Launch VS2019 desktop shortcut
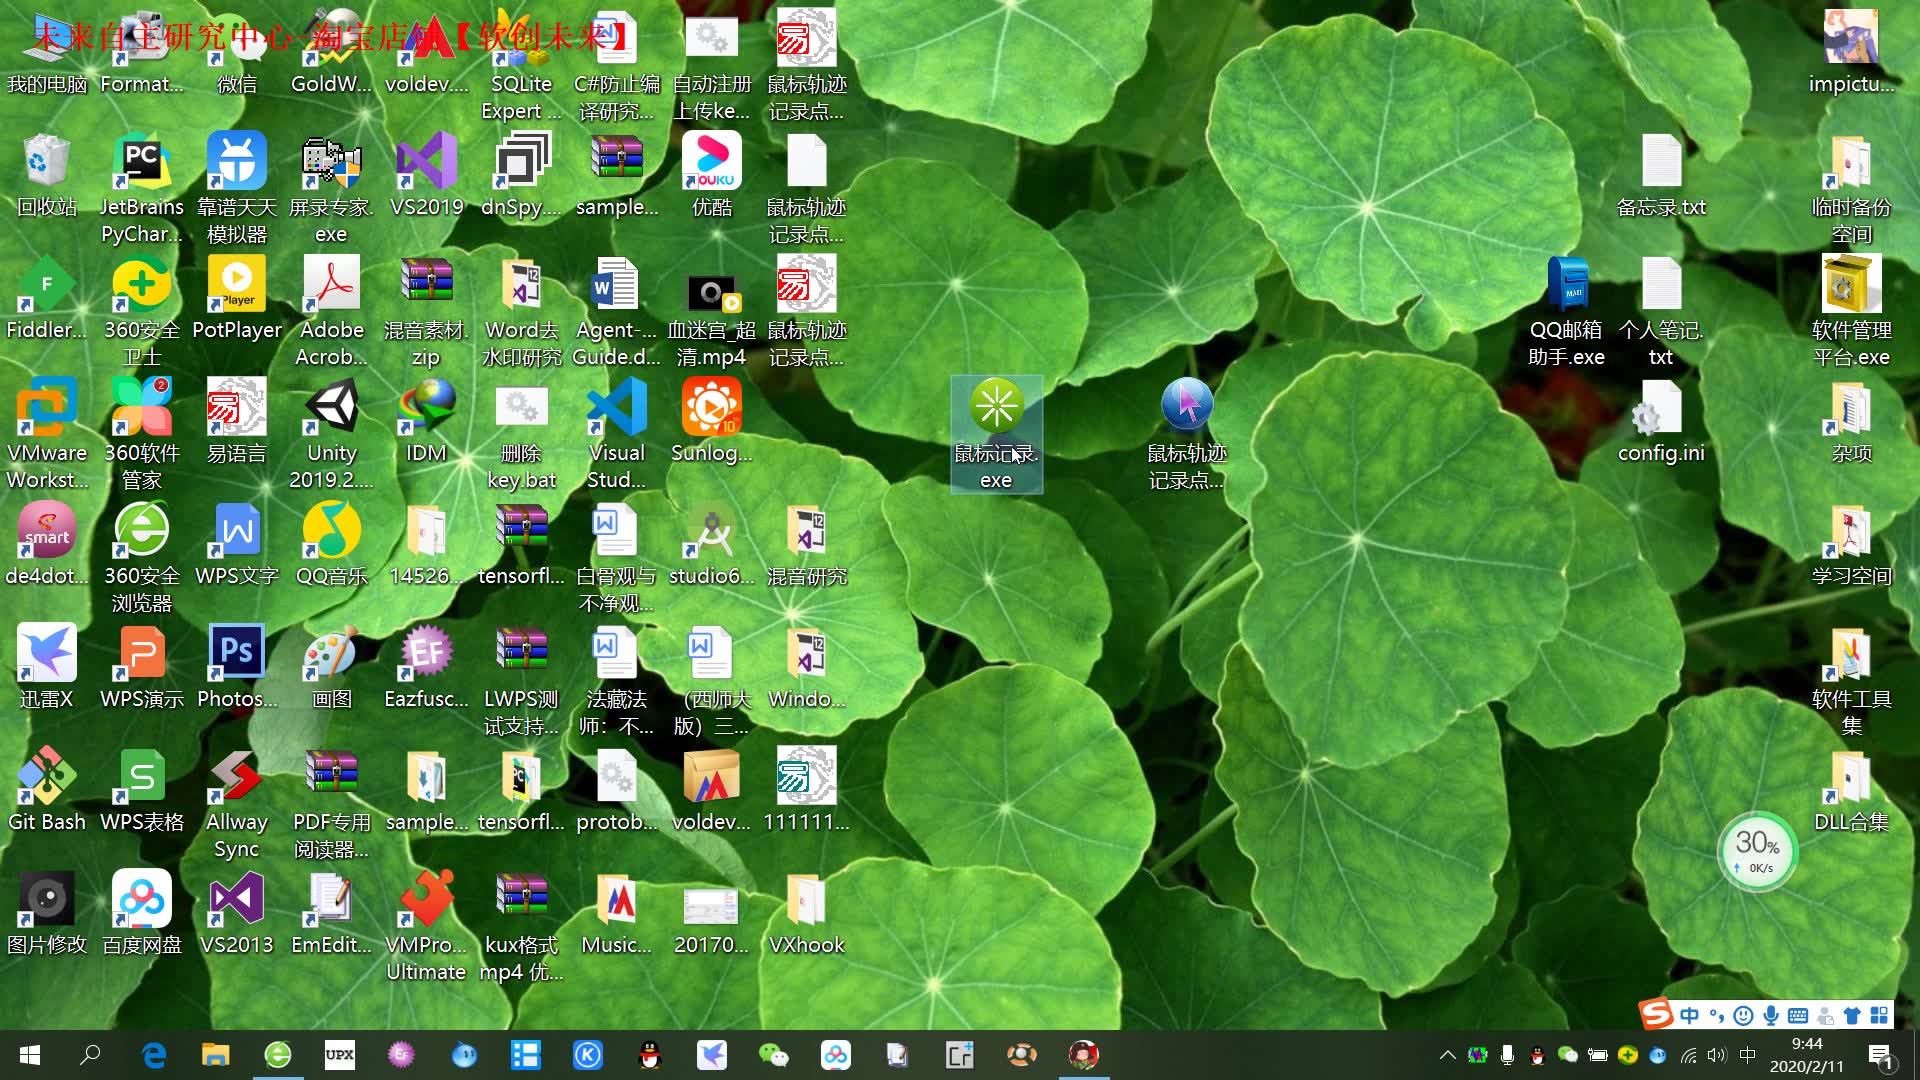The height and width of the screenshot is (1080, 1920). click(426, 175)
